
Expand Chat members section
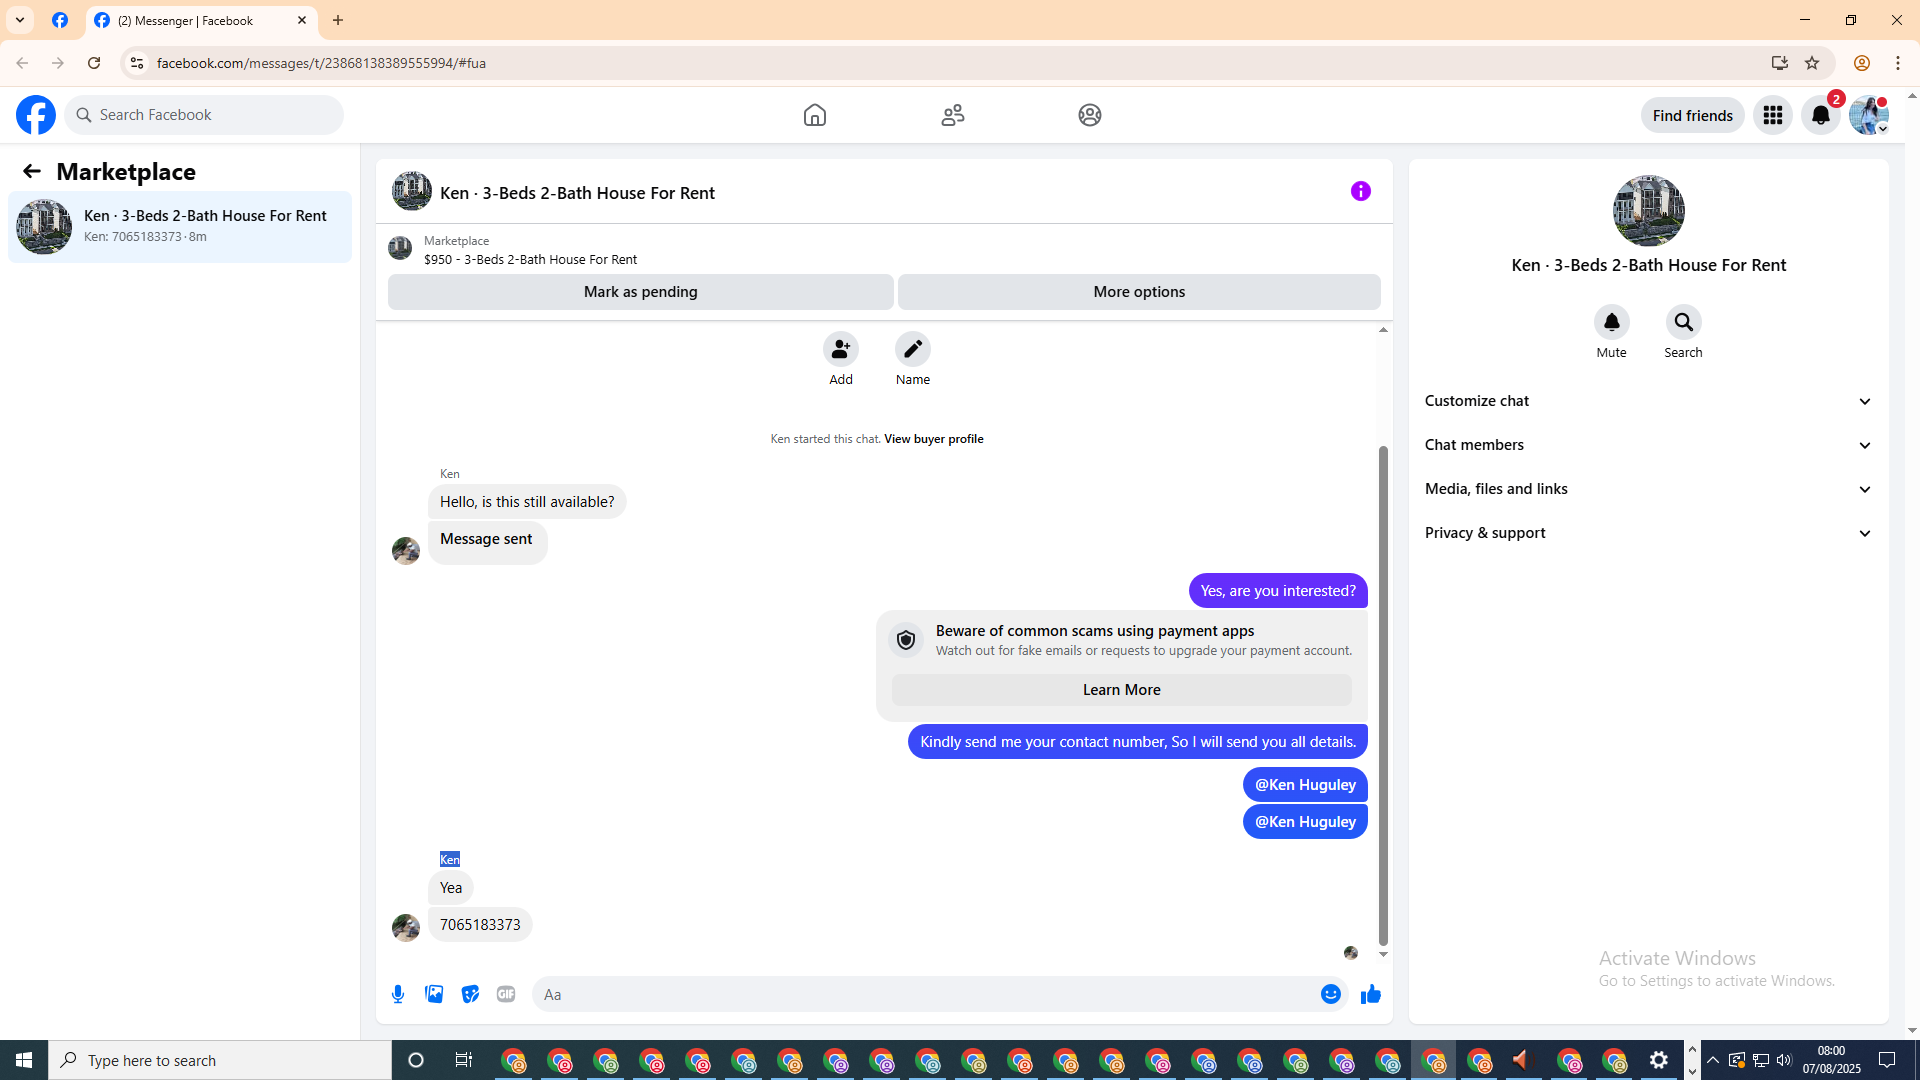[x=1648, y=445]
